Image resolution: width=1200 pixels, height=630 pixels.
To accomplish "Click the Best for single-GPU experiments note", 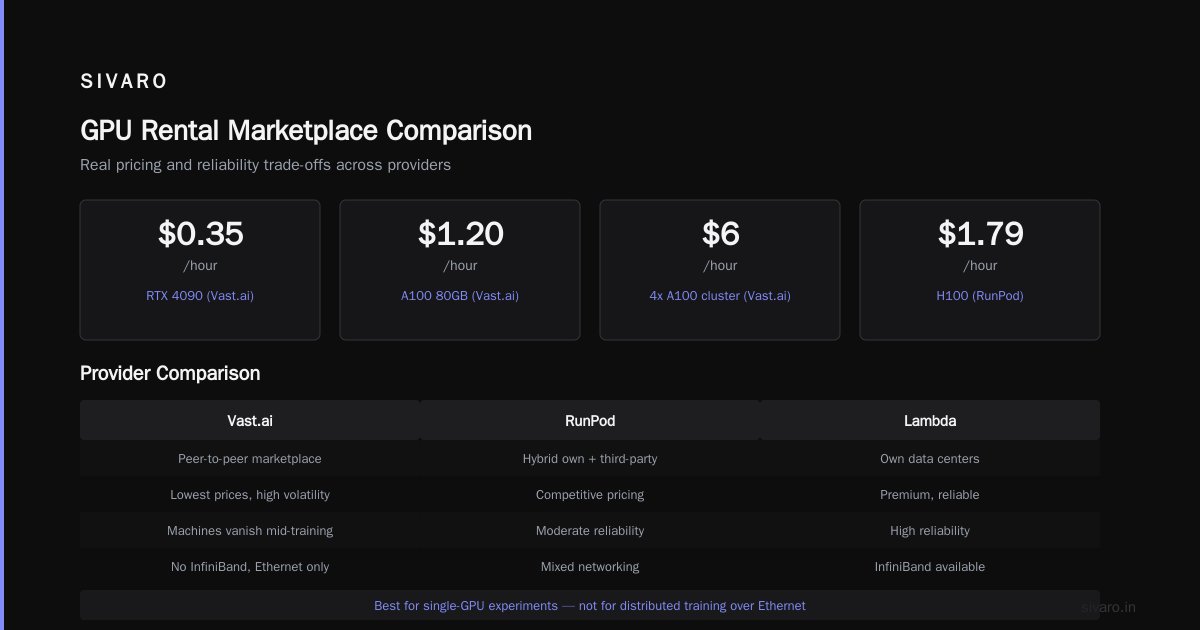I will click(590, 606).
